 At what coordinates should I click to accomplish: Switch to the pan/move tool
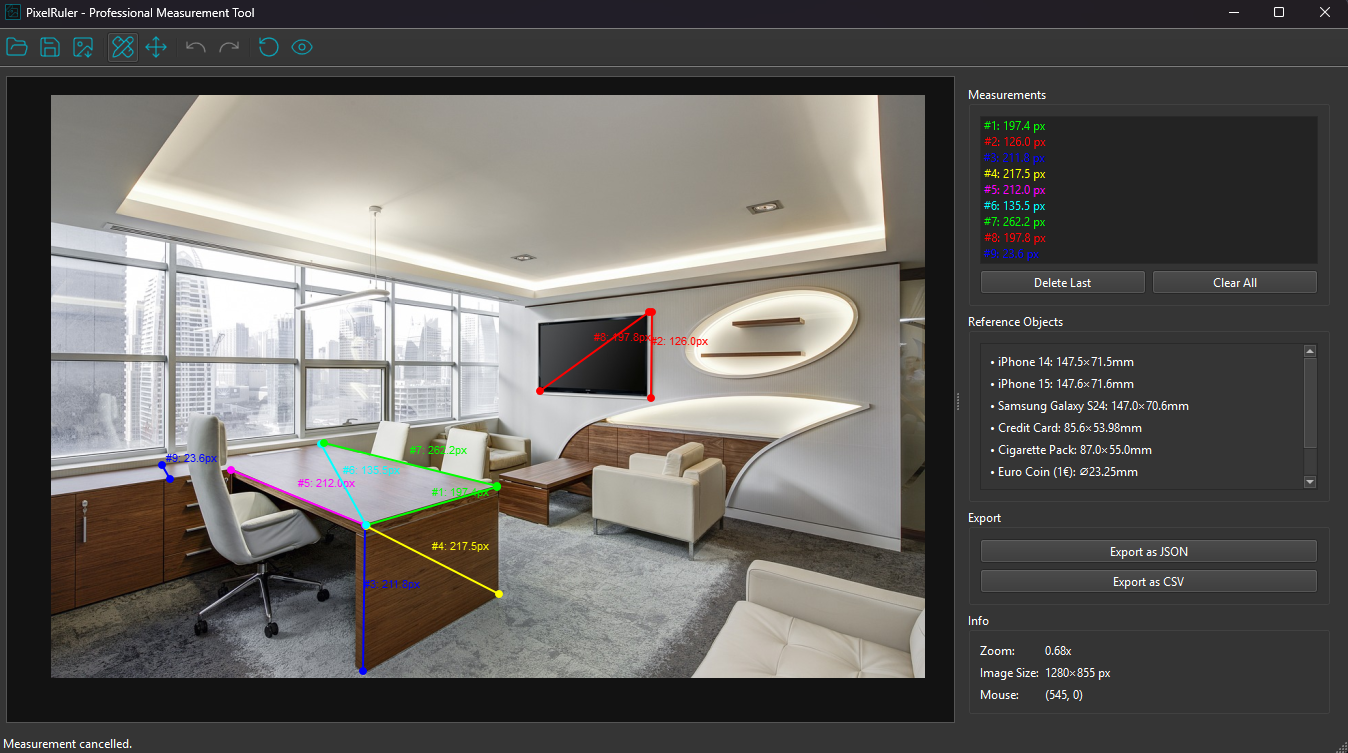click(x=156, y=46)
